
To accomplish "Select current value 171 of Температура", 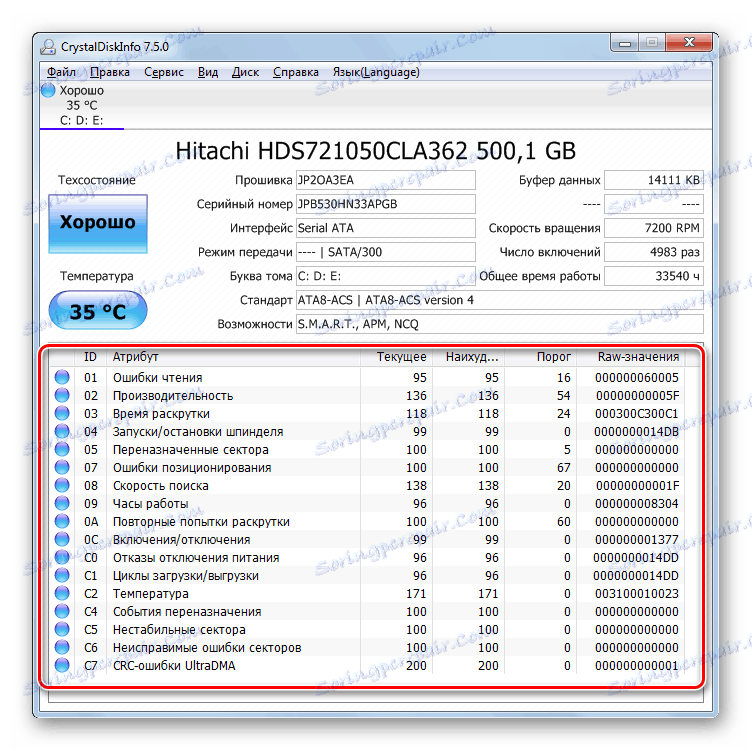I will [416, 593].
